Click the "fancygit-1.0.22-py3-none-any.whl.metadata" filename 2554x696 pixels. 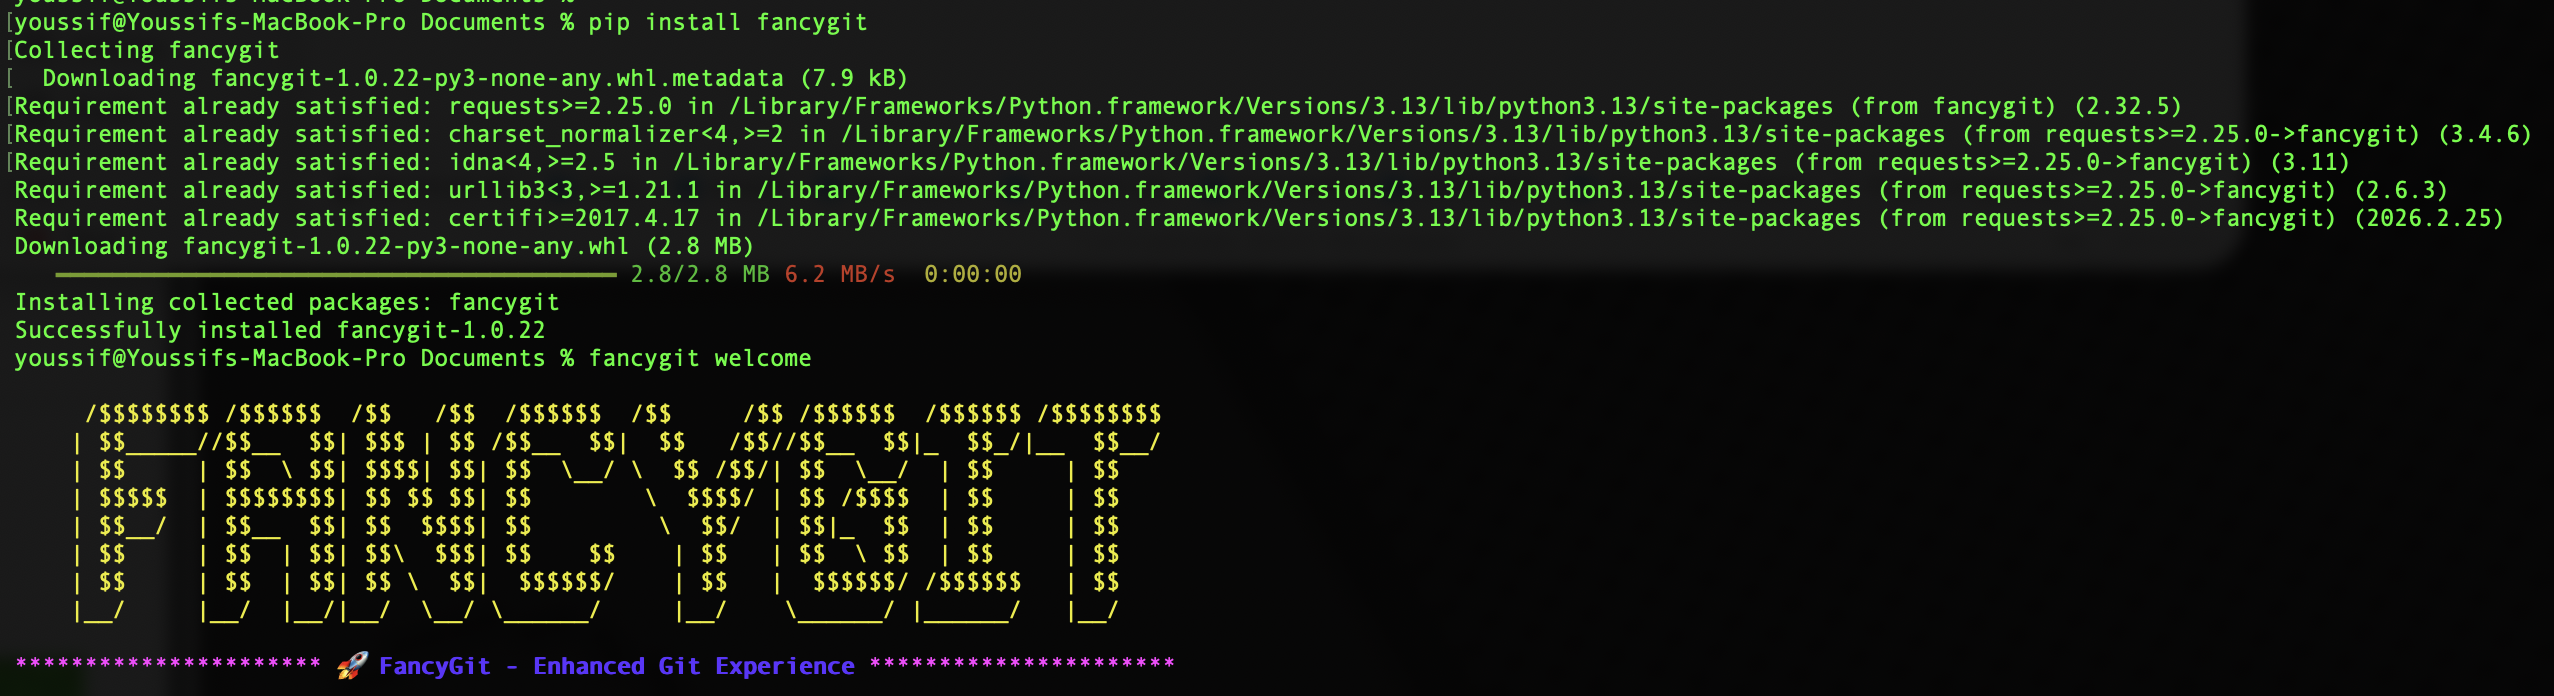497,78
